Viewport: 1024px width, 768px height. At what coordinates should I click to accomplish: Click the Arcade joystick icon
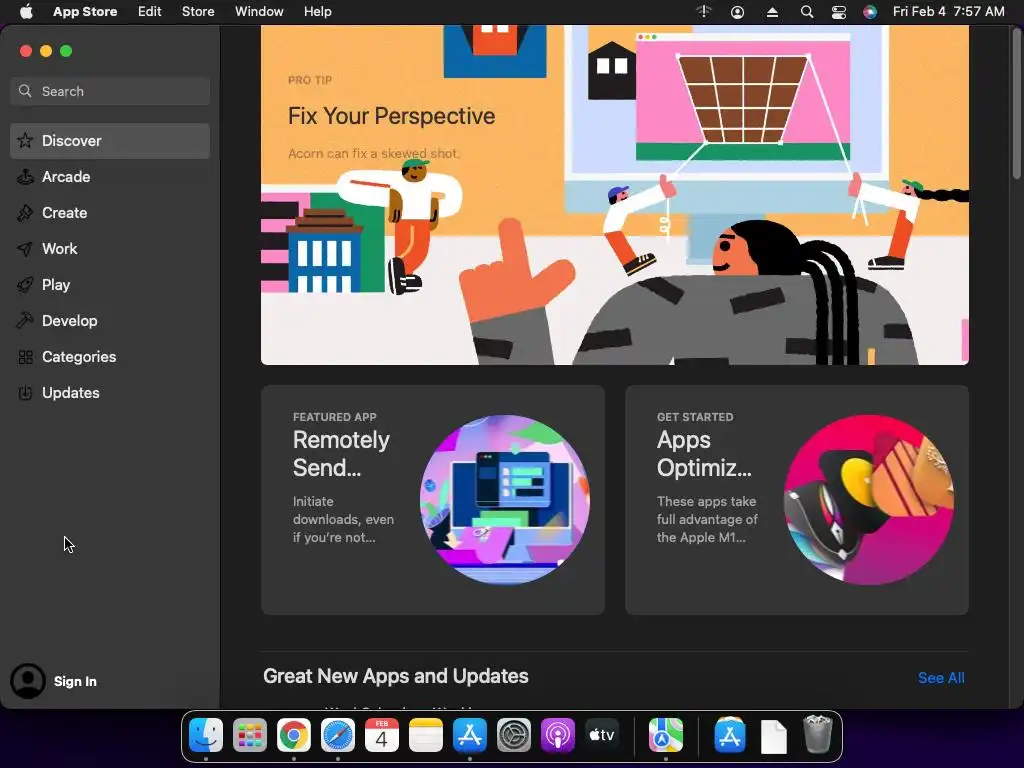[x=25, y=176]
